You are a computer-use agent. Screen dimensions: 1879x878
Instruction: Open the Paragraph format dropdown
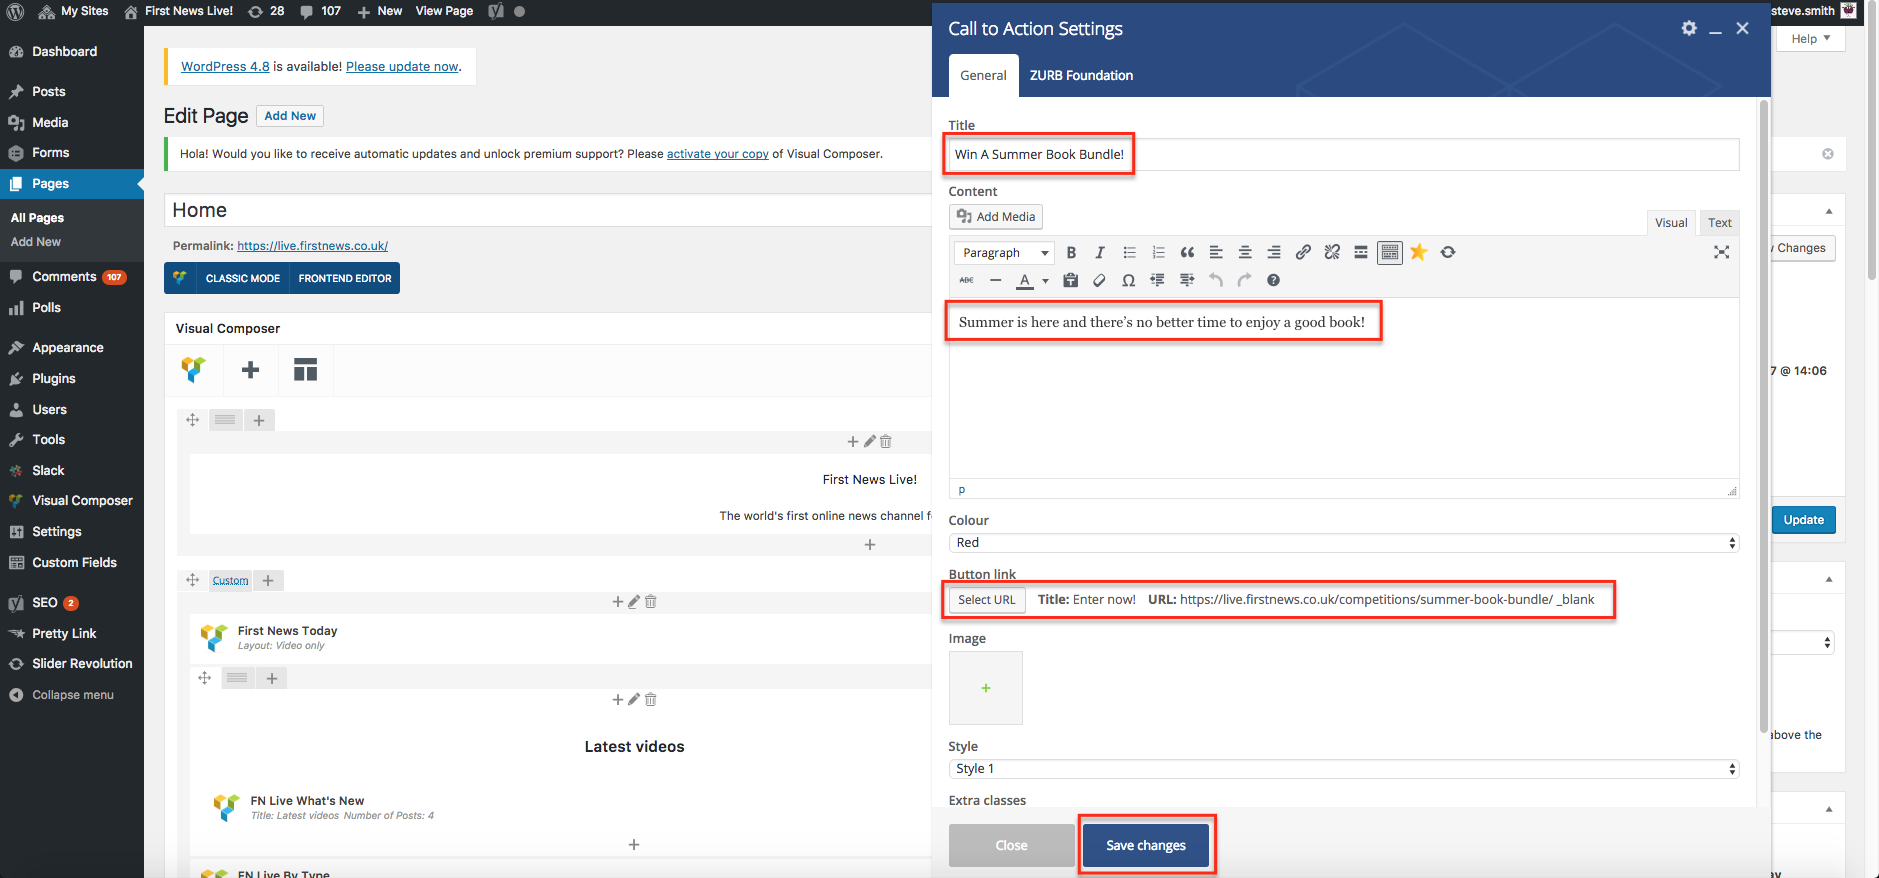pos(1004,253)
